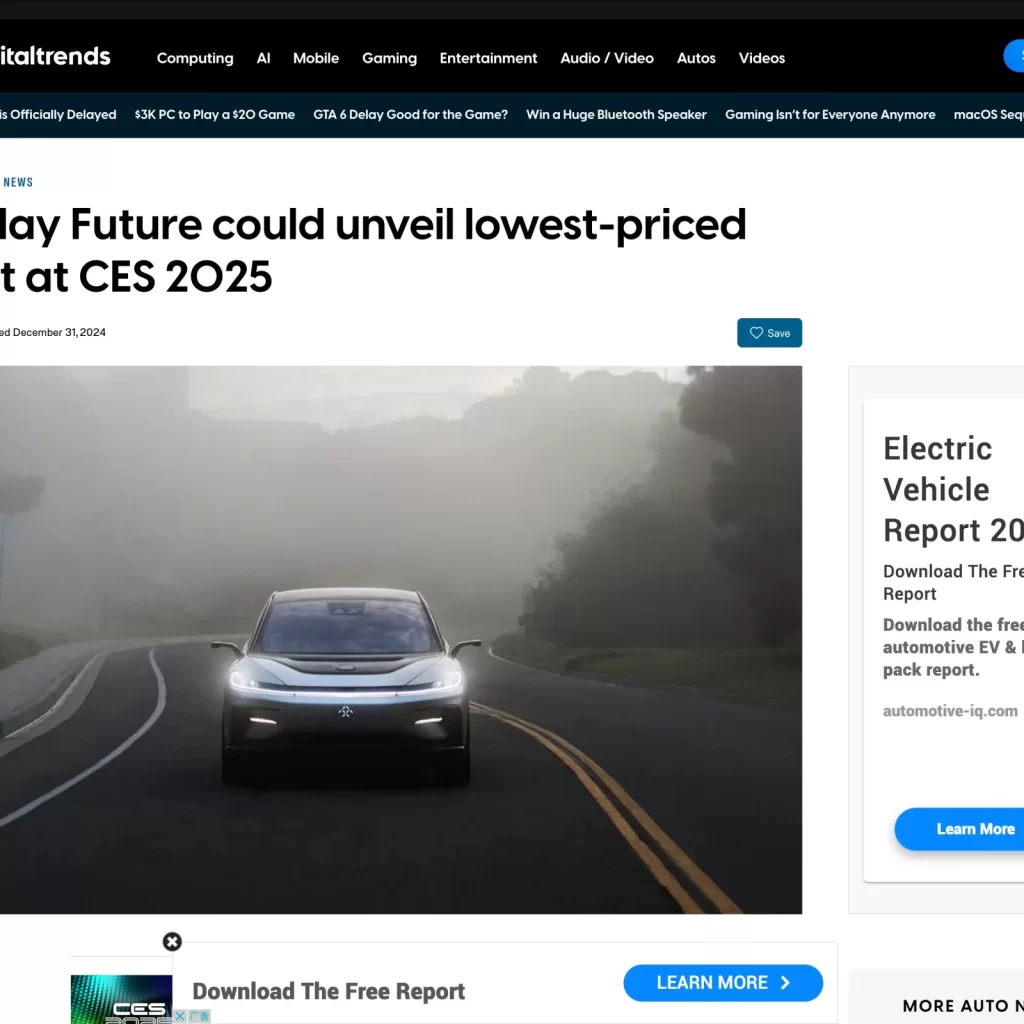Click the heart Save button
The height and width of the screenshot is (1024, 1024).
(769, 333)
